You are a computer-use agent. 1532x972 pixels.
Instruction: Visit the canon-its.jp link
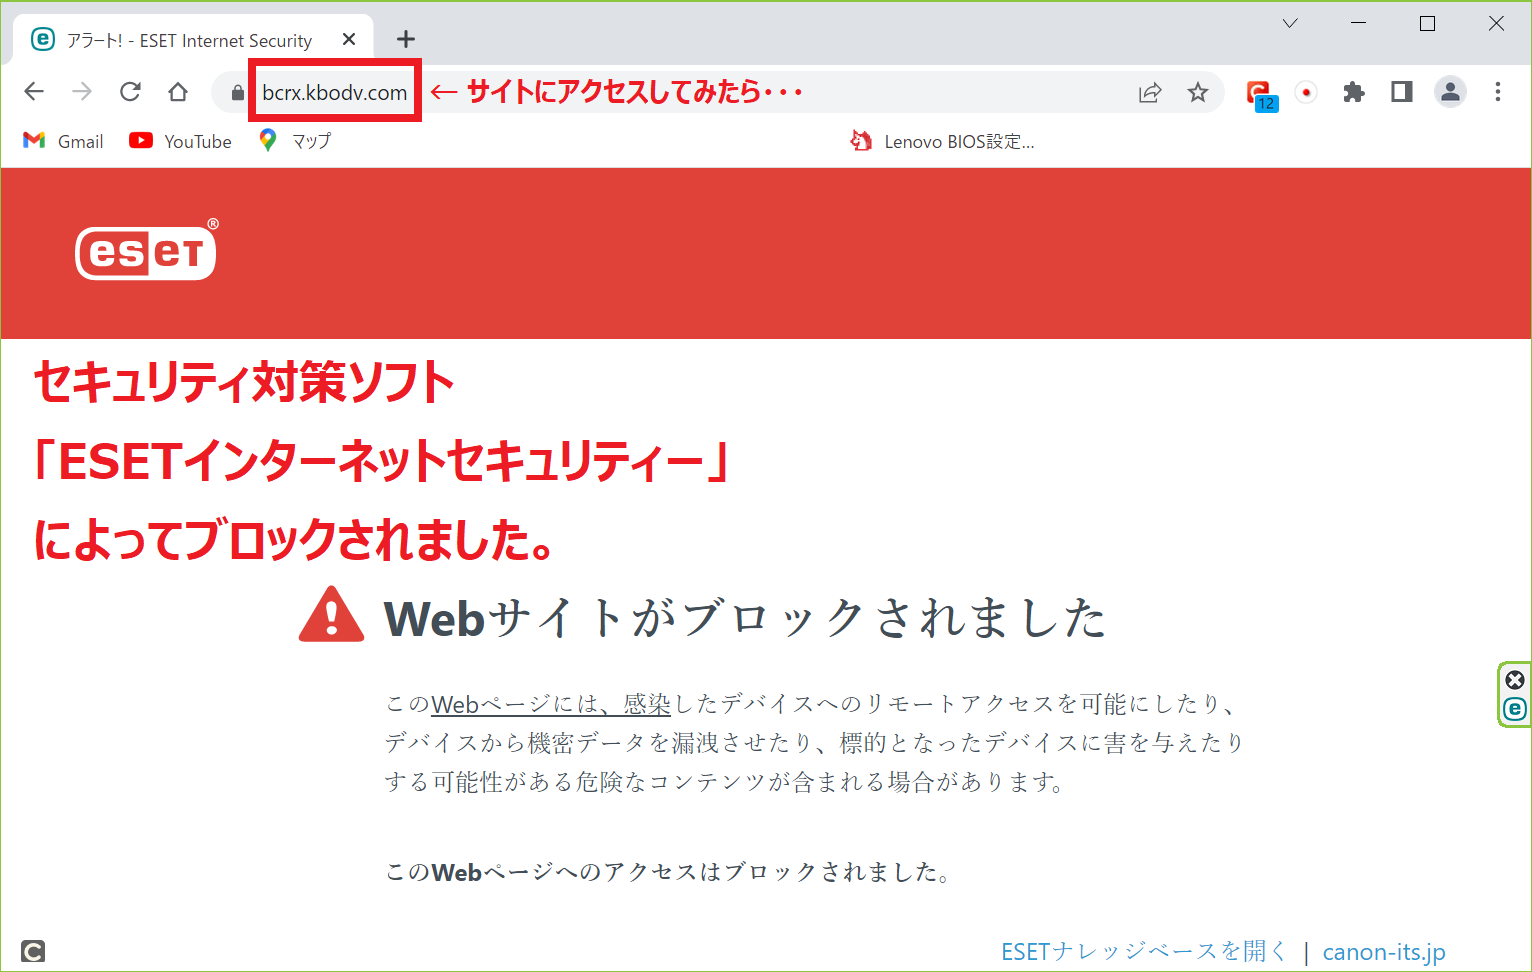click(1384, 952)
